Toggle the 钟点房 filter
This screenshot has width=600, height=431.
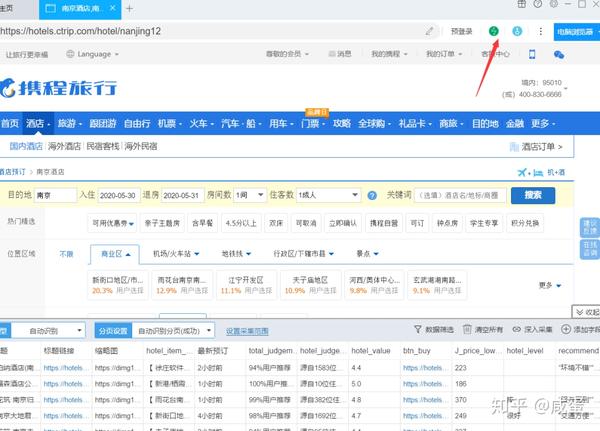click(447, 223)
